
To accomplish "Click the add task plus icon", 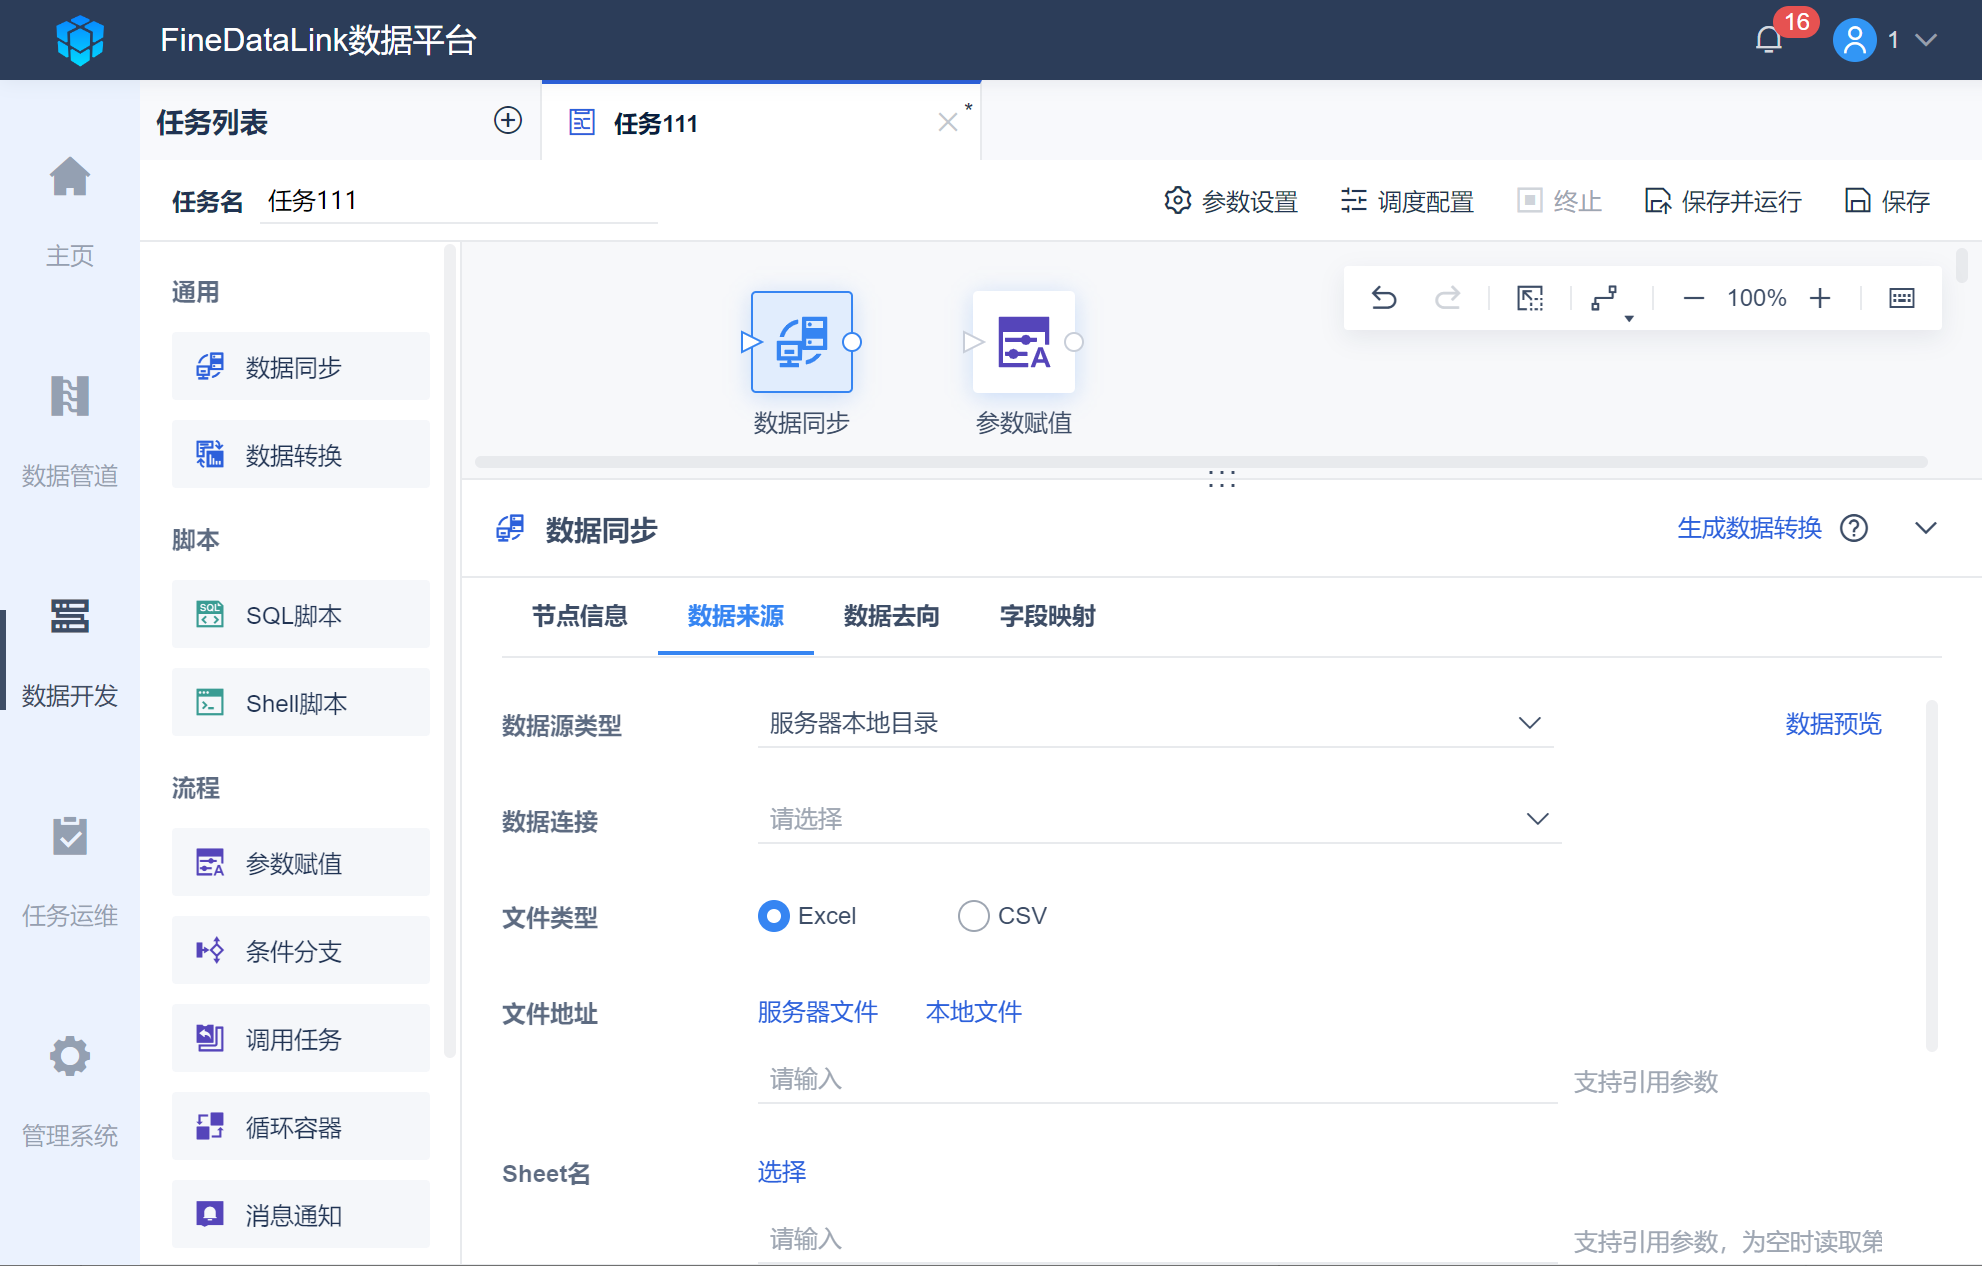I will pos(508,121).
